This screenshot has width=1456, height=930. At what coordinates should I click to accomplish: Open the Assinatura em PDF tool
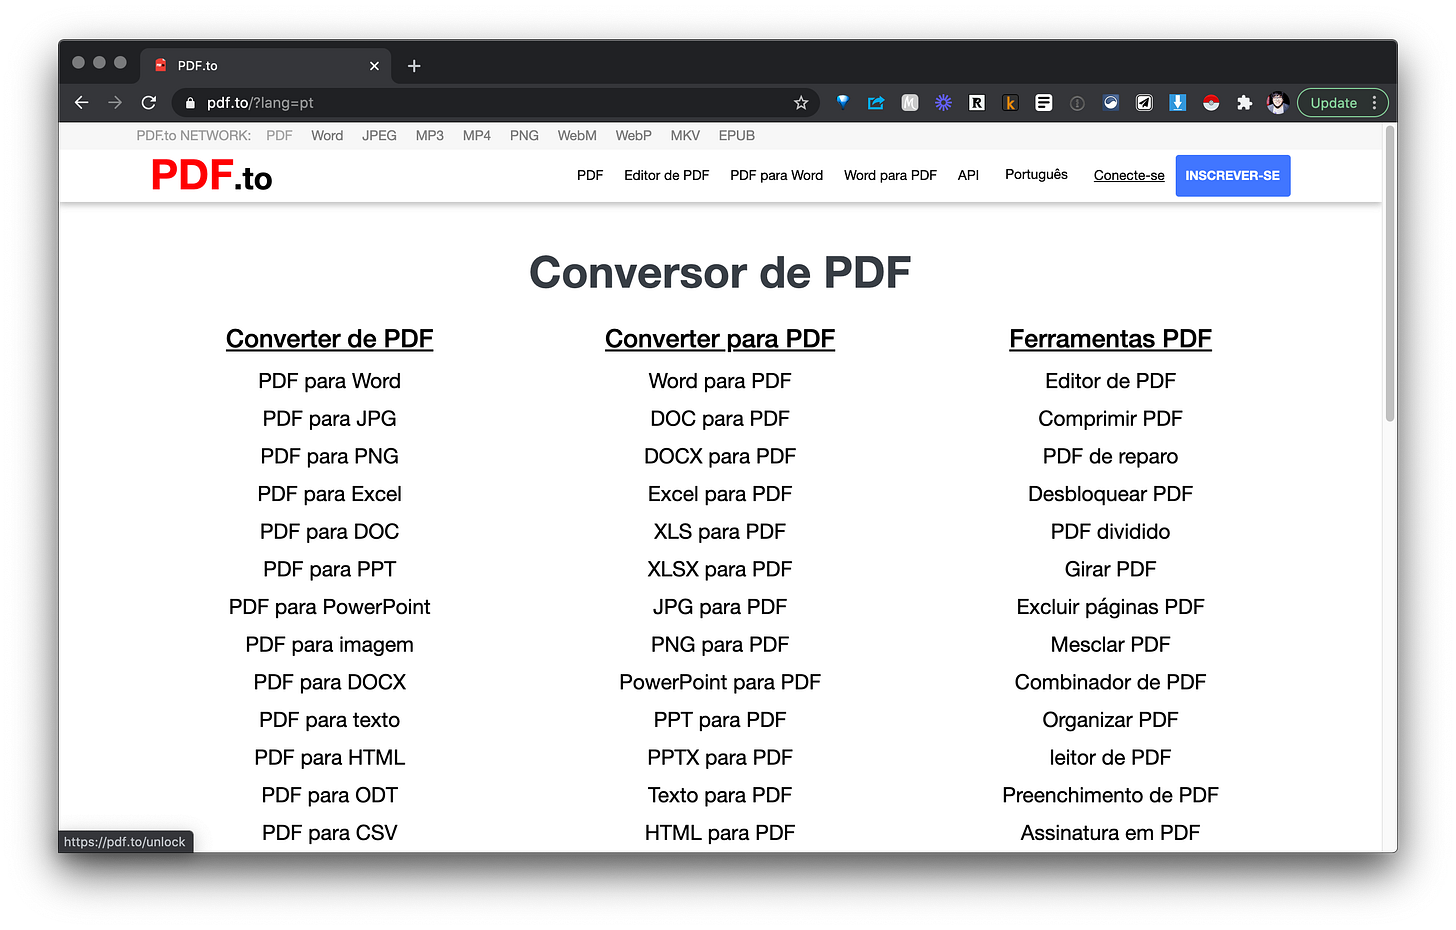tap(1110, 833)
